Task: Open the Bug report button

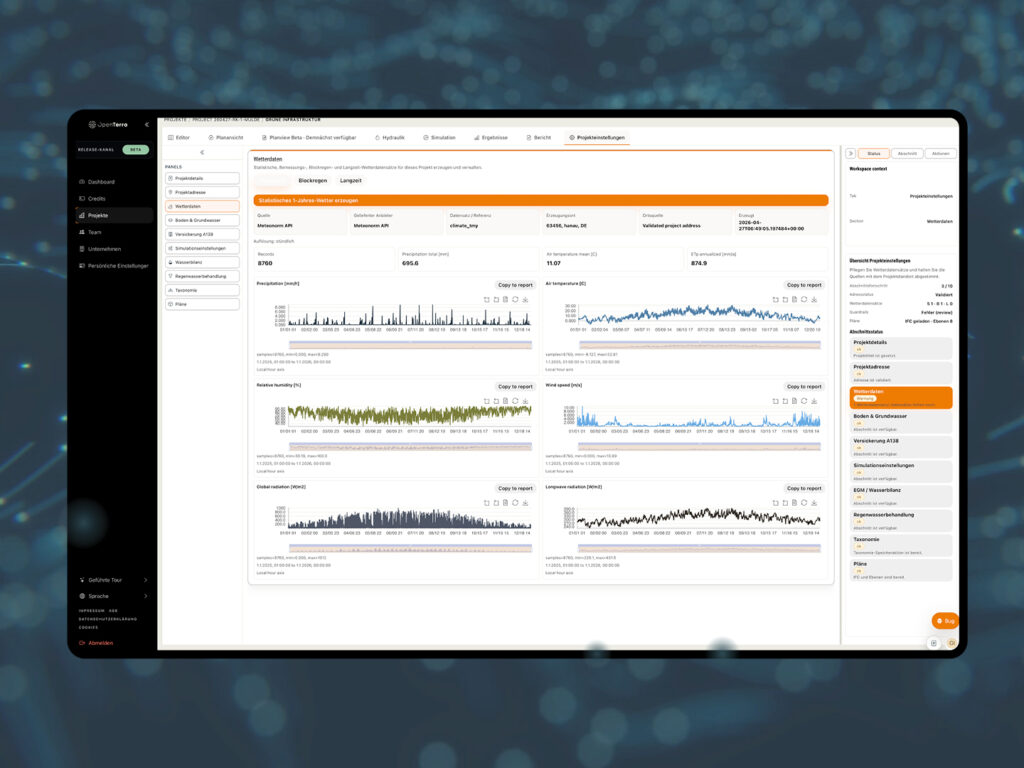Action: coord(945,621)
